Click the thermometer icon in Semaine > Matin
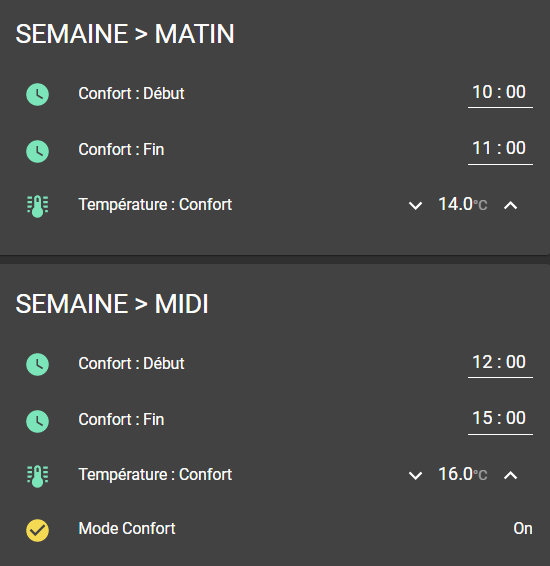 click(38, 206)
